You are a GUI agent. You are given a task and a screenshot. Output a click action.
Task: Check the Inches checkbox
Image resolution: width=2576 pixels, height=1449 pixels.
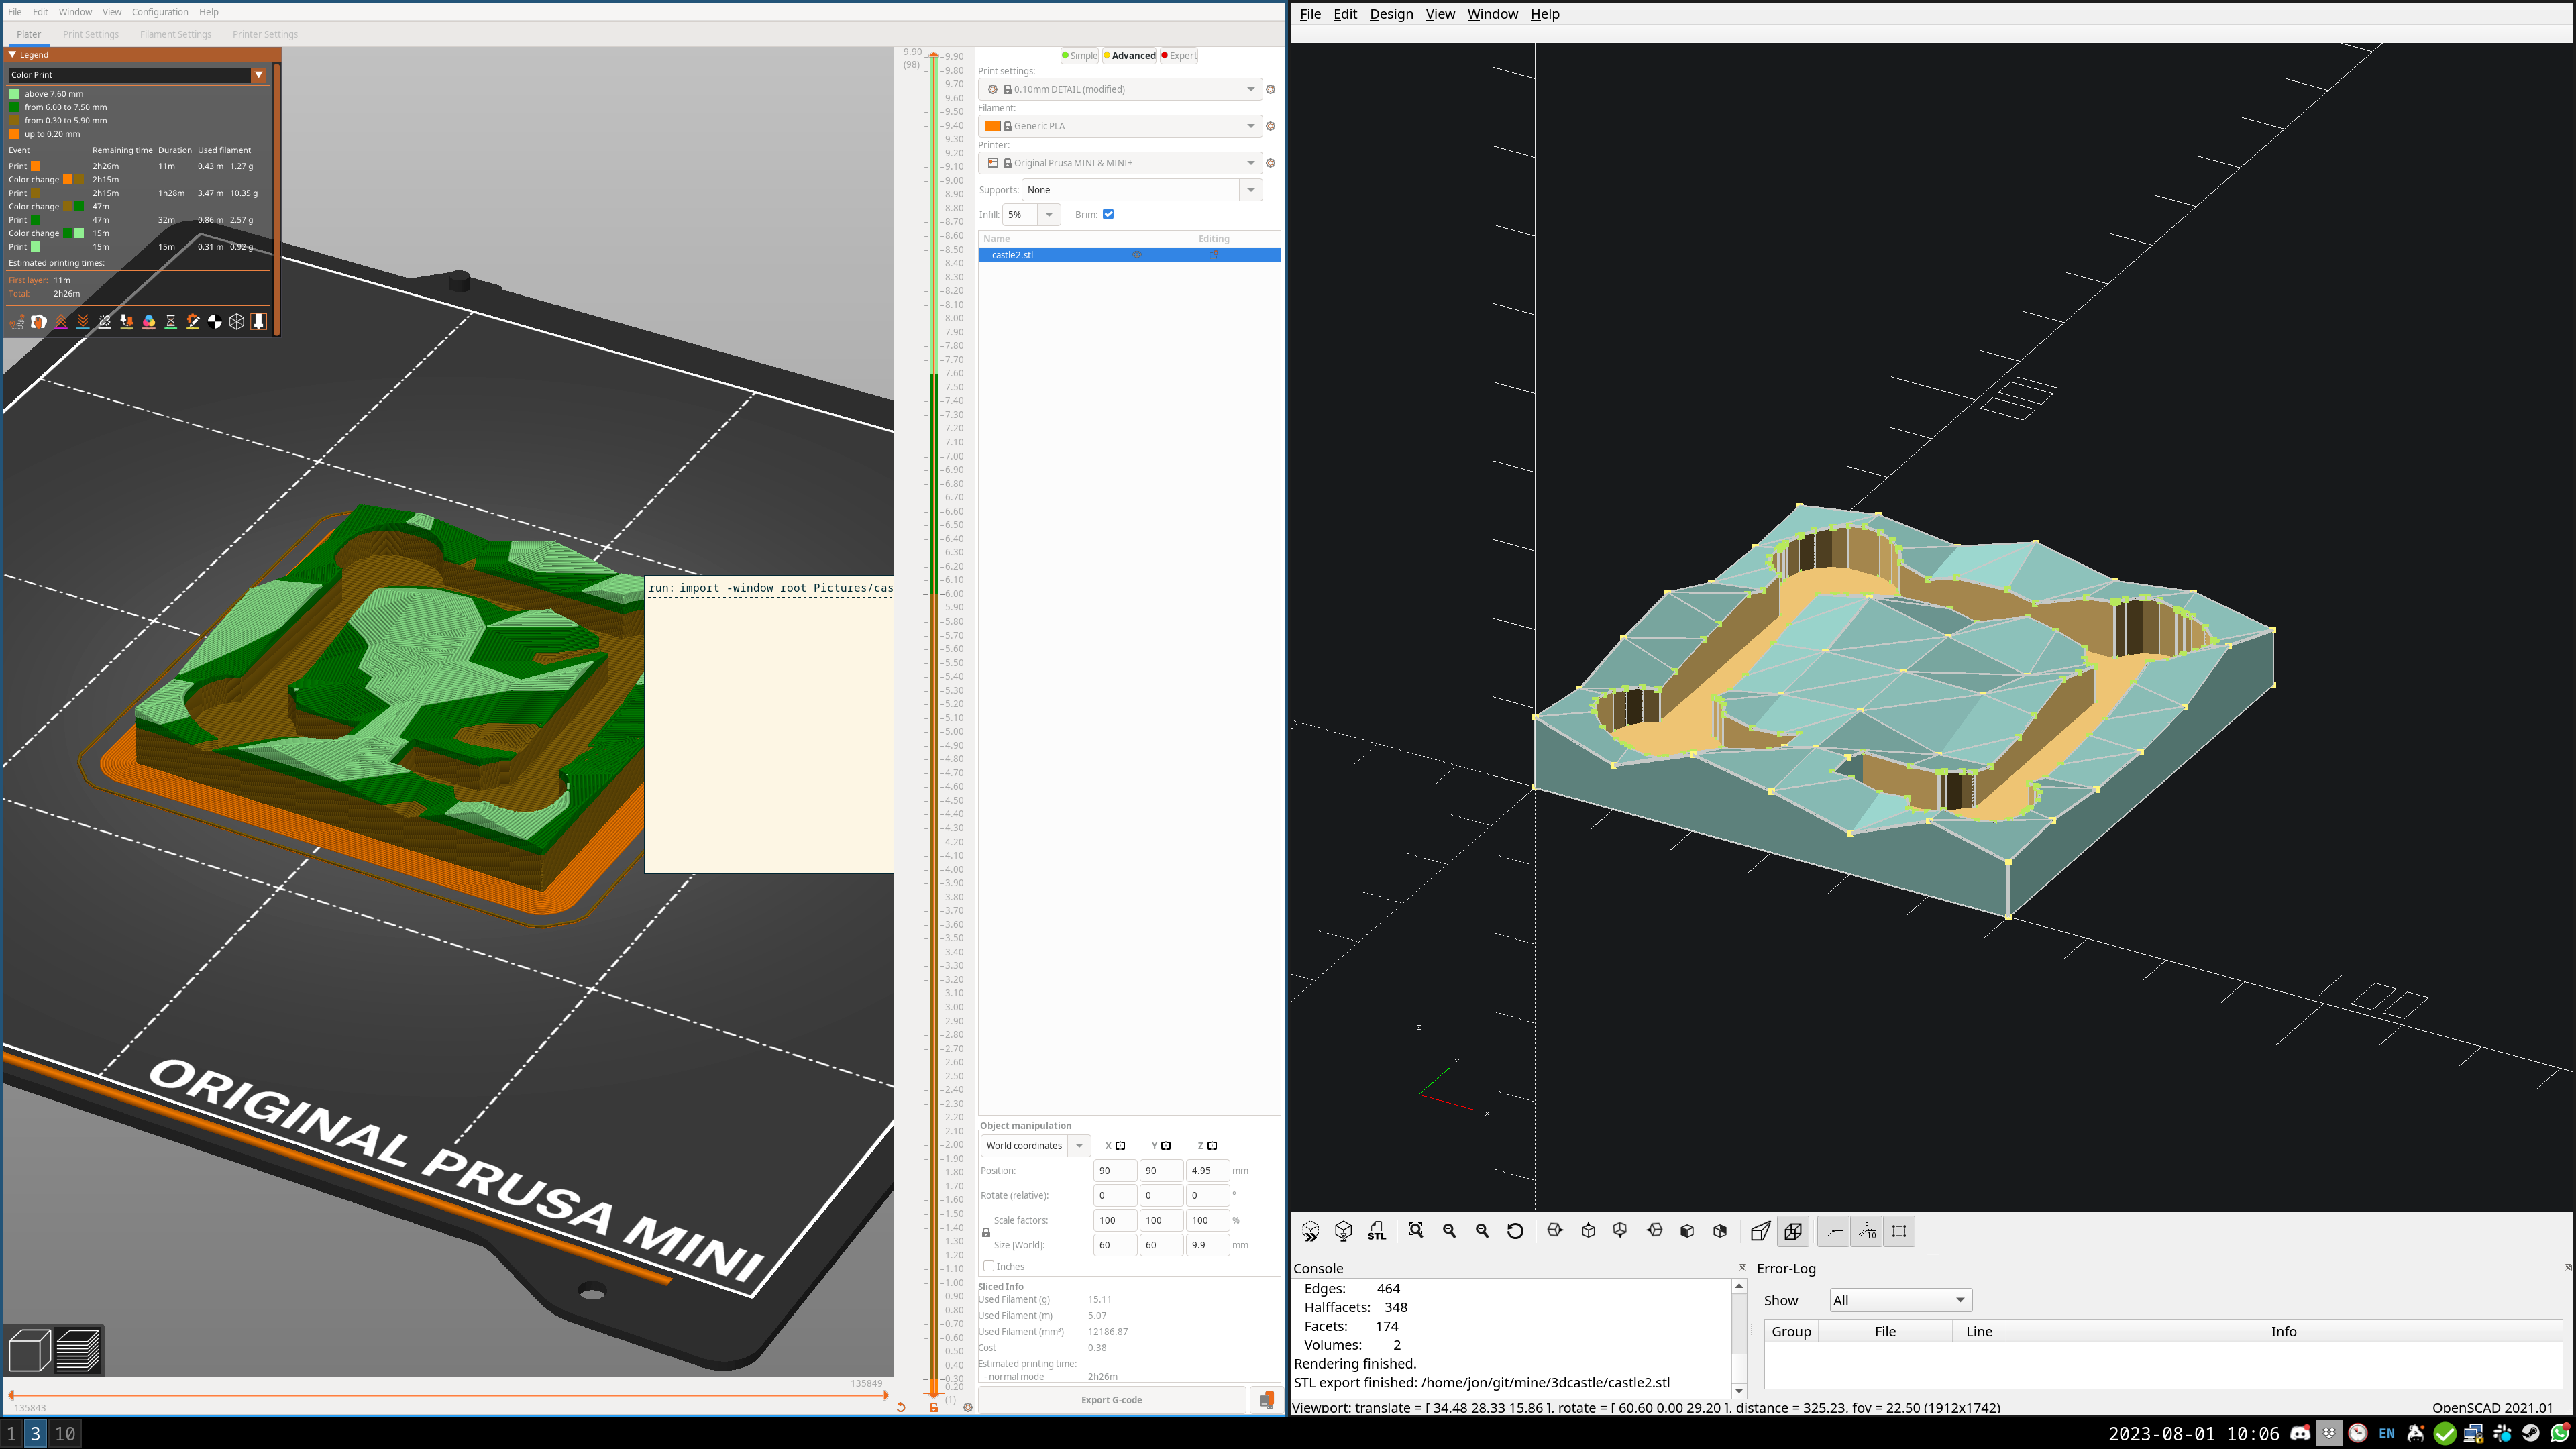coord(988,1266)
